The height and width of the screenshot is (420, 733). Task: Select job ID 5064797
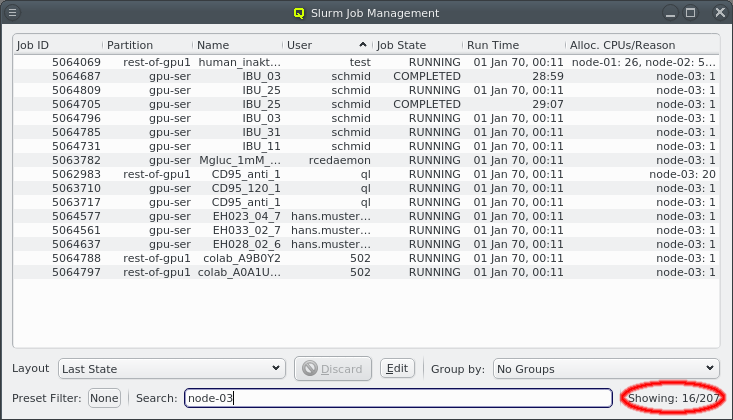coord(76,273)
